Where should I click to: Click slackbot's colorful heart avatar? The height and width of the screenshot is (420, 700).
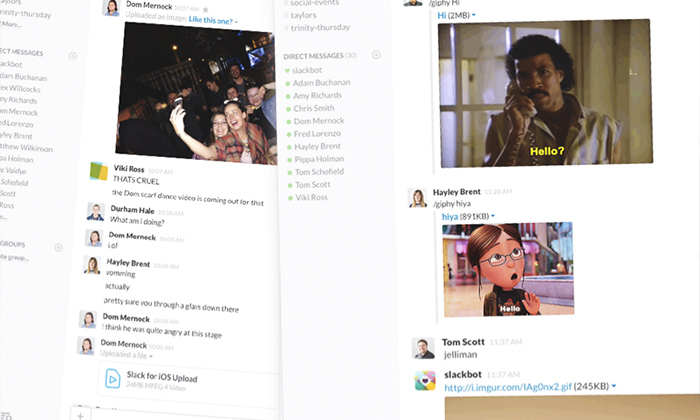(x=425, y=381)
